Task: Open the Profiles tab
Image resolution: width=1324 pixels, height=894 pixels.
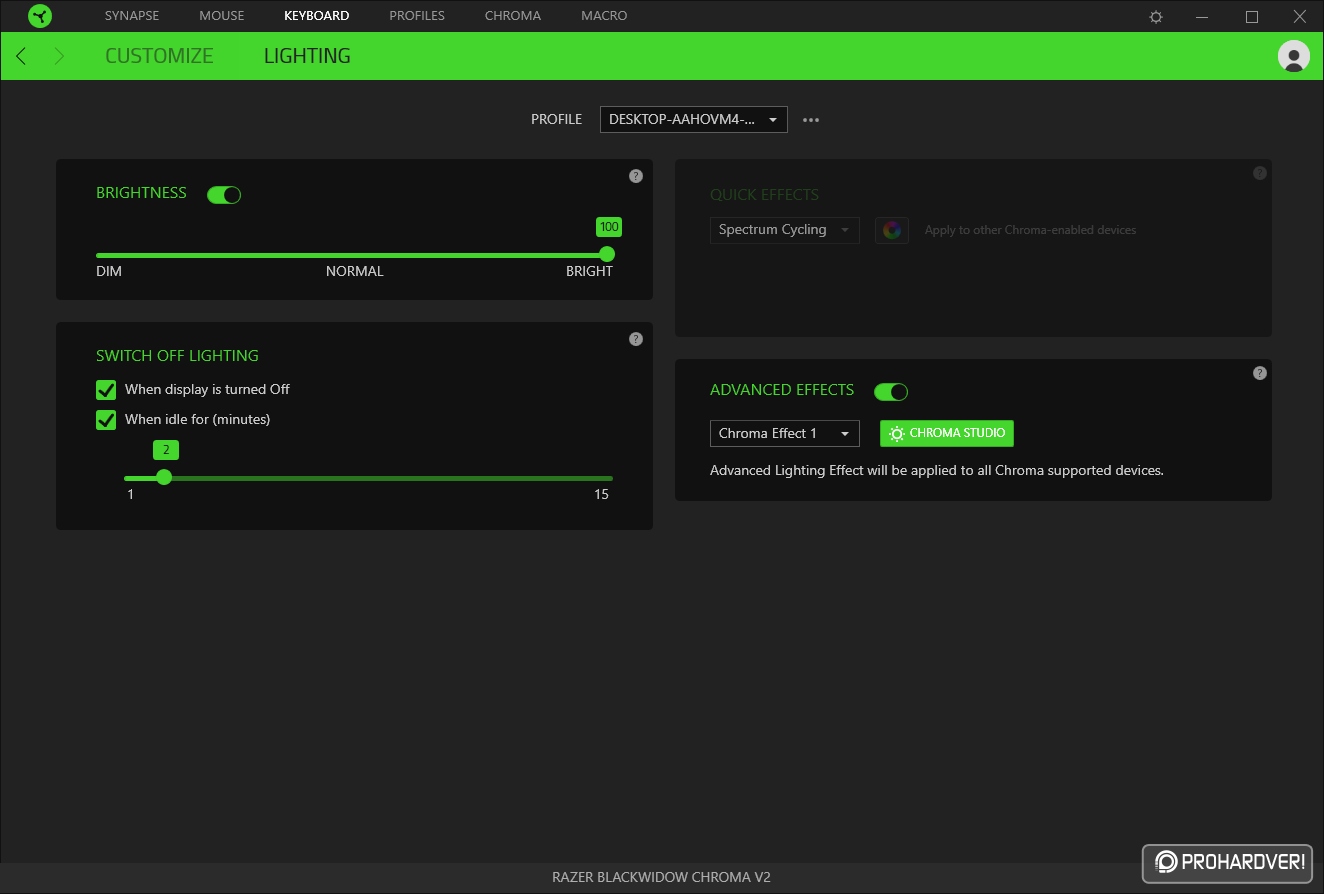Action: 417,16
